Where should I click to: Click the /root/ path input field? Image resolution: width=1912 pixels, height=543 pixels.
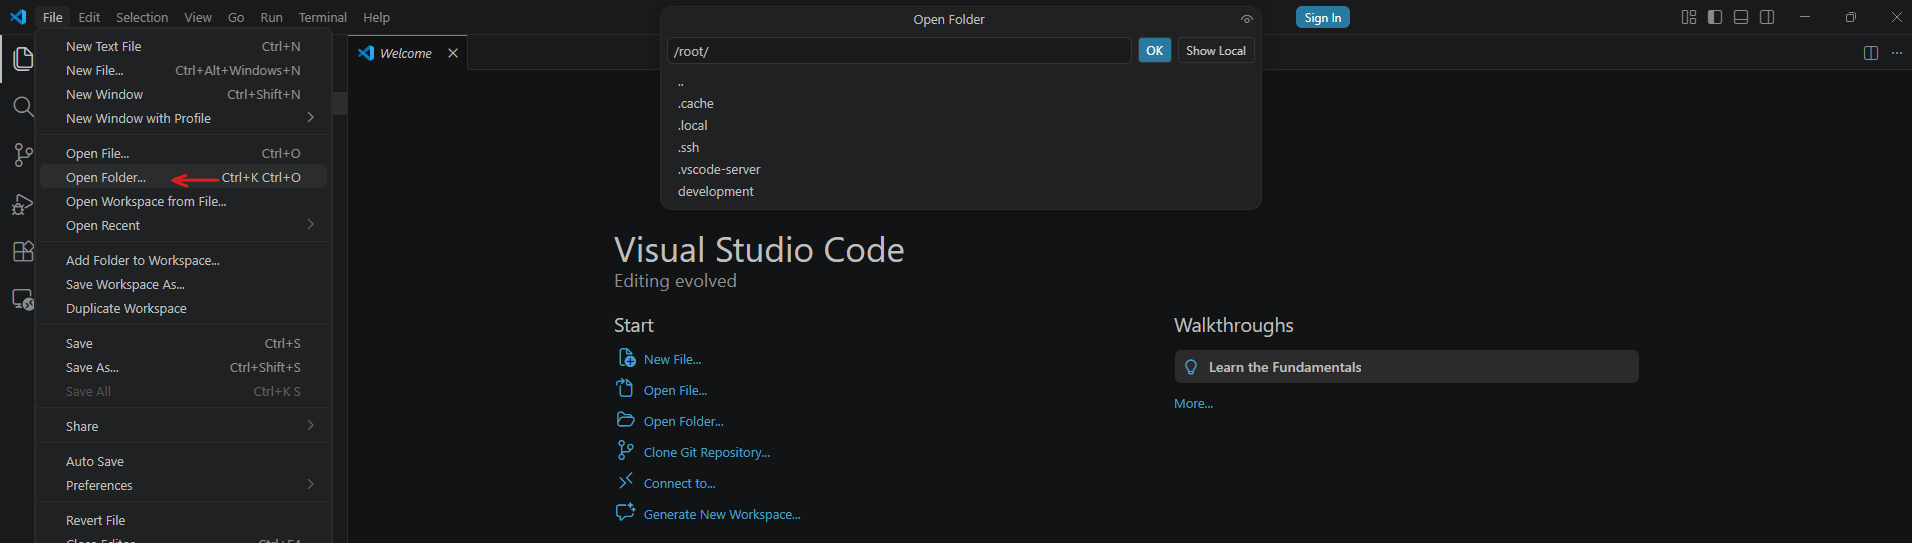[899, 51]
